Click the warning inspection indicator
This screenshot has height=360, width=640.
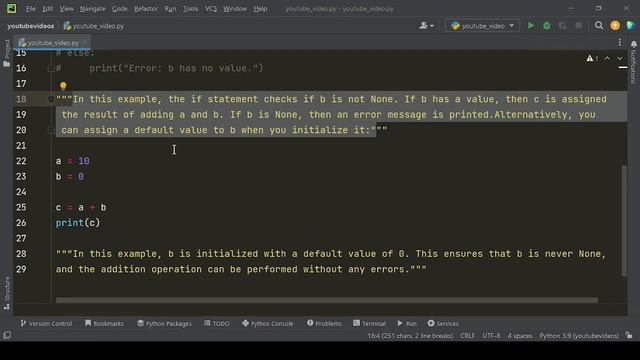(592, 59)
